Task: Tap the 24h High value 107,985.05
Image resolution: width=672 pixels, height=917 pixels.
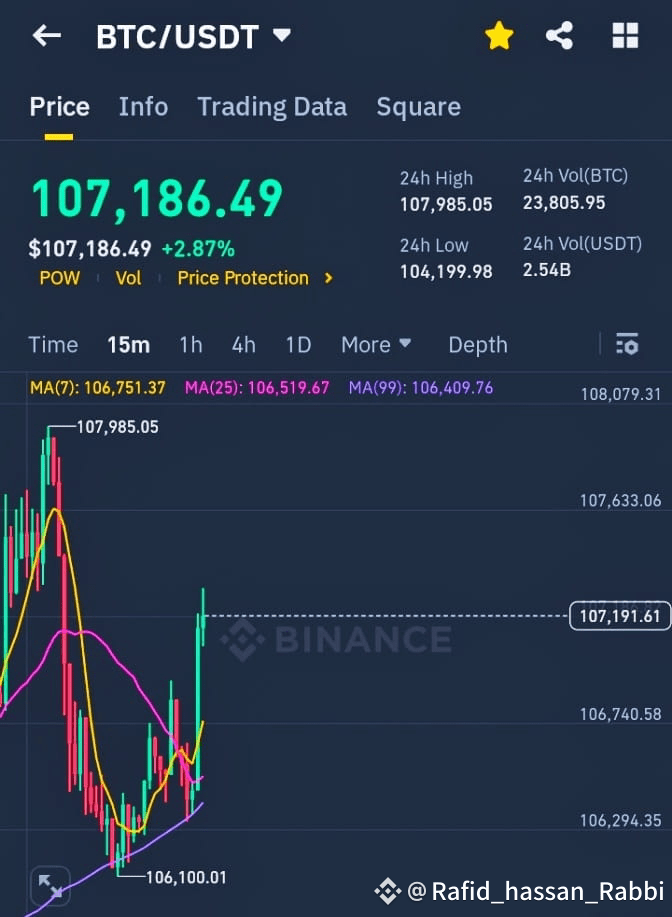Action: pyautogui.click(x=446, y=205)
